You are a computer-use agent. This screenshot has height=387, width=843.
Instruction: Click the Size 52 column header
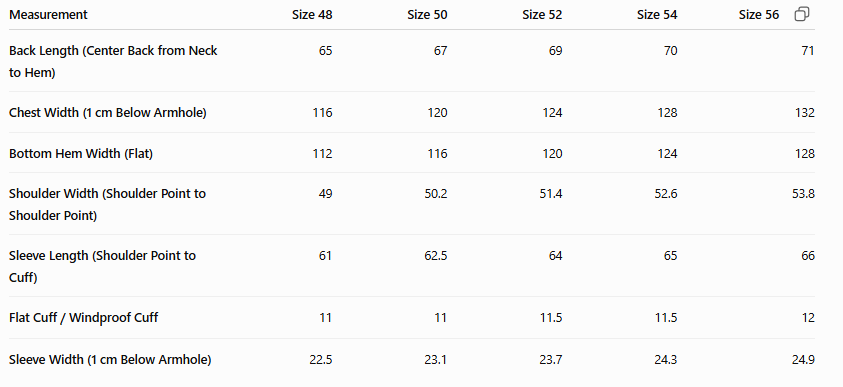coord(542,15)
